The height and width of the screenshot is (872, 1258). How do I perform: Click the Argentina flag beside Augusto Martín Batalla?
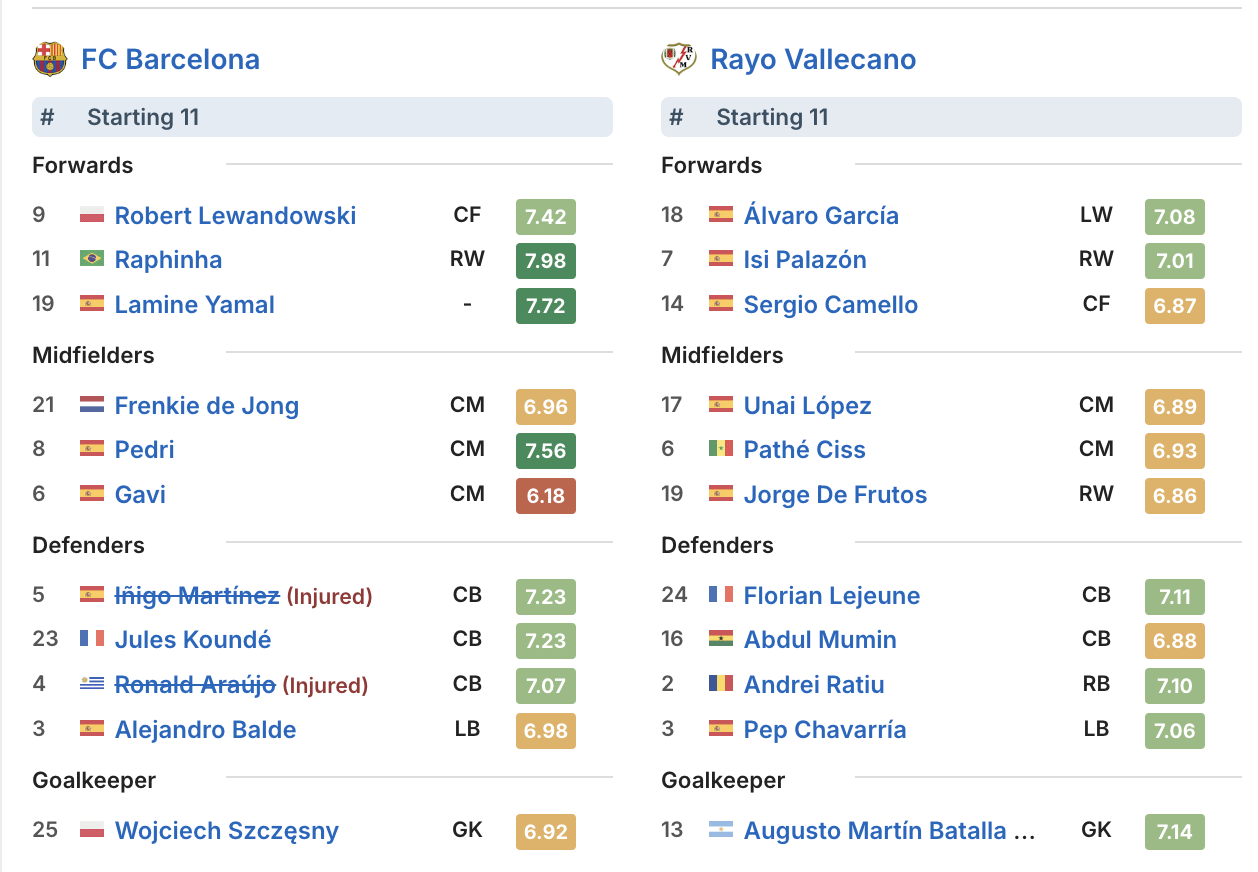click(721, 830)
